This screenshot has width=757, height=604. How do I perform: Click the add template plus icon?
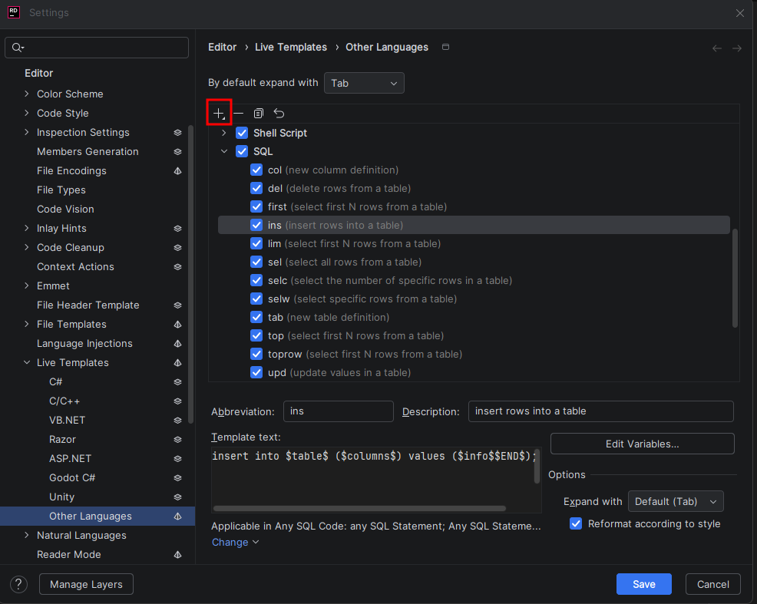click(219, 113)
